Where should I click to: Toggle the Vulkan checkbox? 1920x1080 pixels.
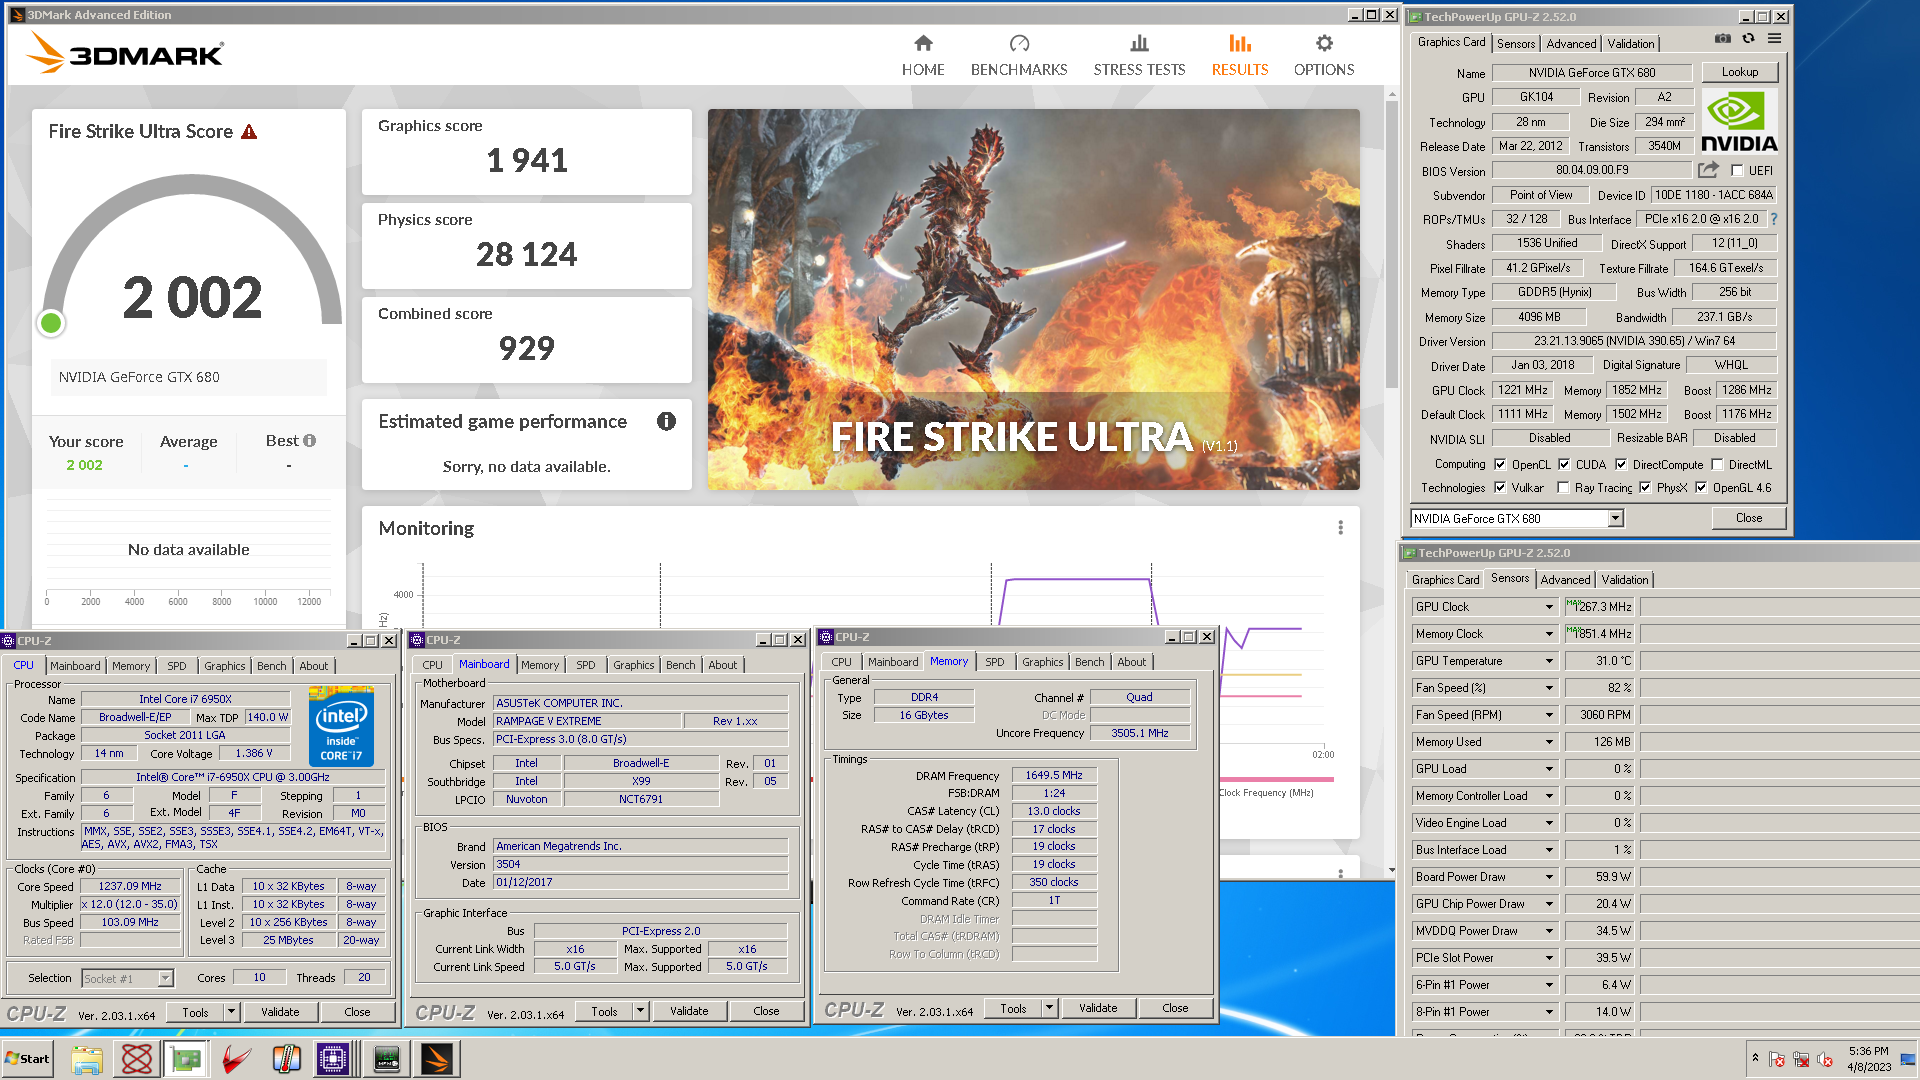1500,488
